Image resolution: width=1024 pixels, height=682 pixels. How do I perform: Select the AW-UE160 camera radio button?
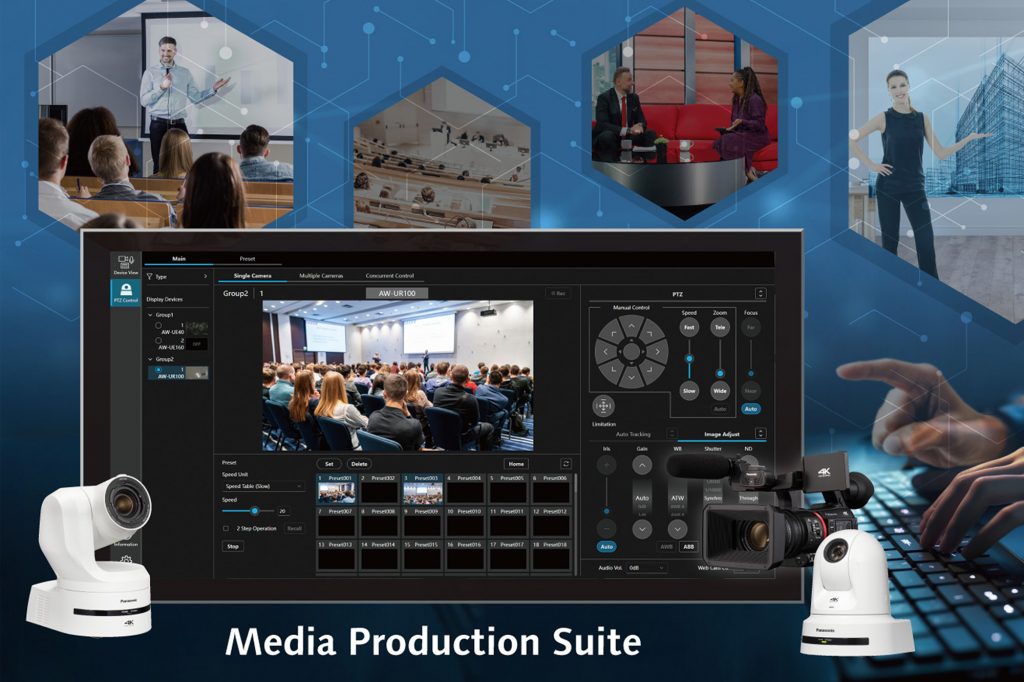pyautogui.click(x=158, y=340)
